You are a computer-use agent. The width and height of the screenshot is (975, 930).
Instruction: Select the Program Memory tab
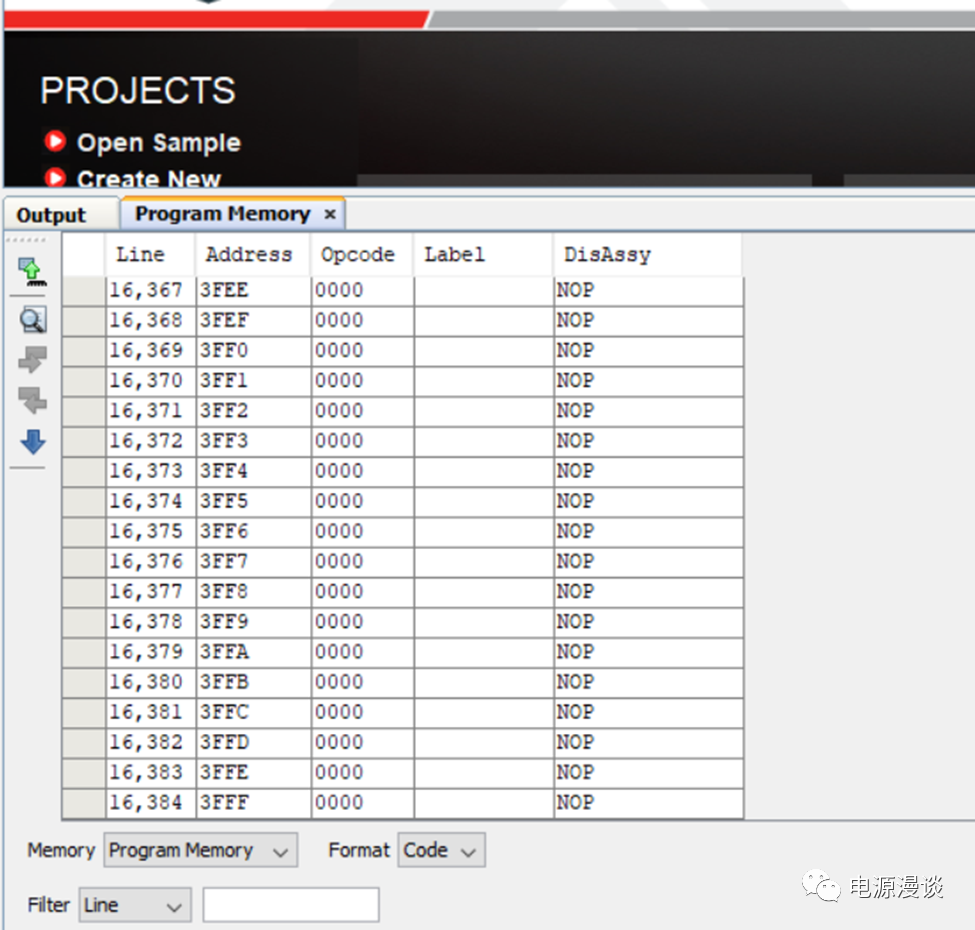tap(222, 214)
